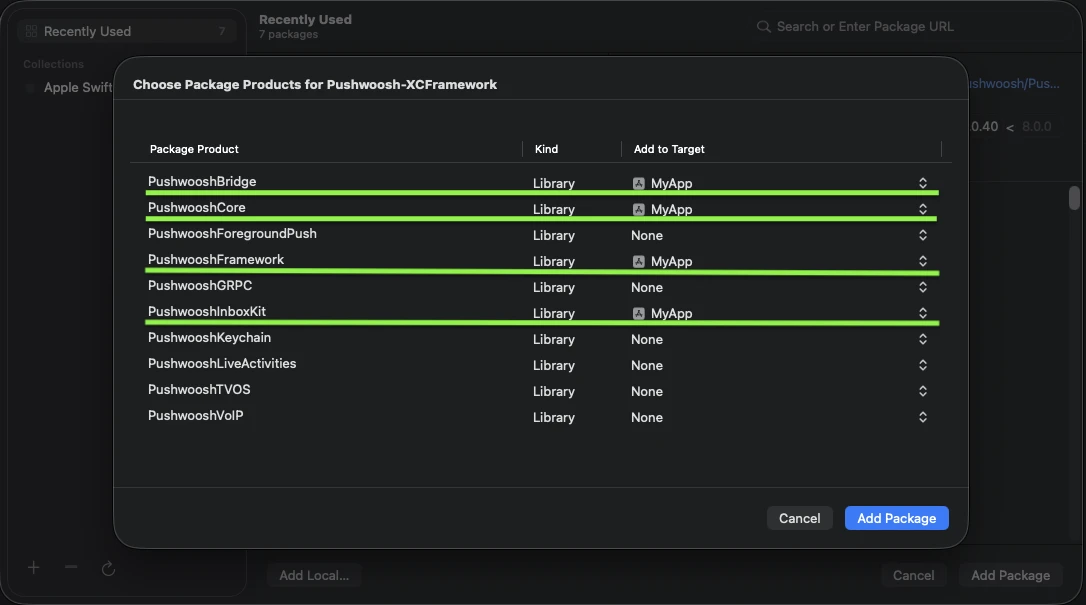
Task: Select the PushwooshBridge package product name
Action: [202, 181]
